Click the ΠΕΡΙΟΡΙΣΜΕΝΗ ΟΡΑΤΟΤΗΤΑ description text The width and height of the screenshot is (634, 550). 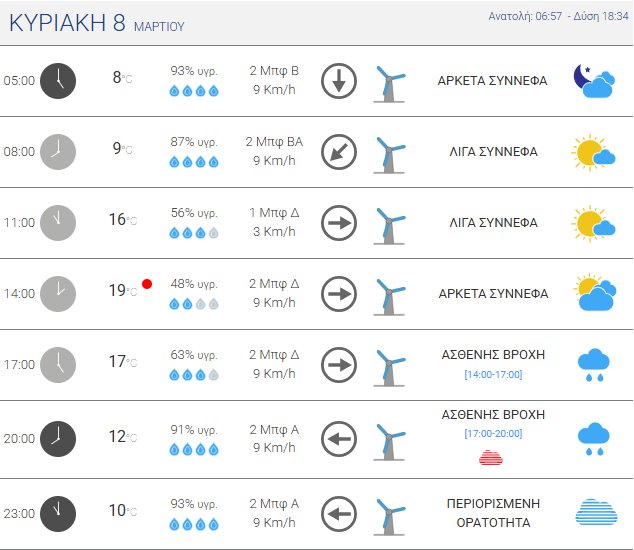coord(492,513)
